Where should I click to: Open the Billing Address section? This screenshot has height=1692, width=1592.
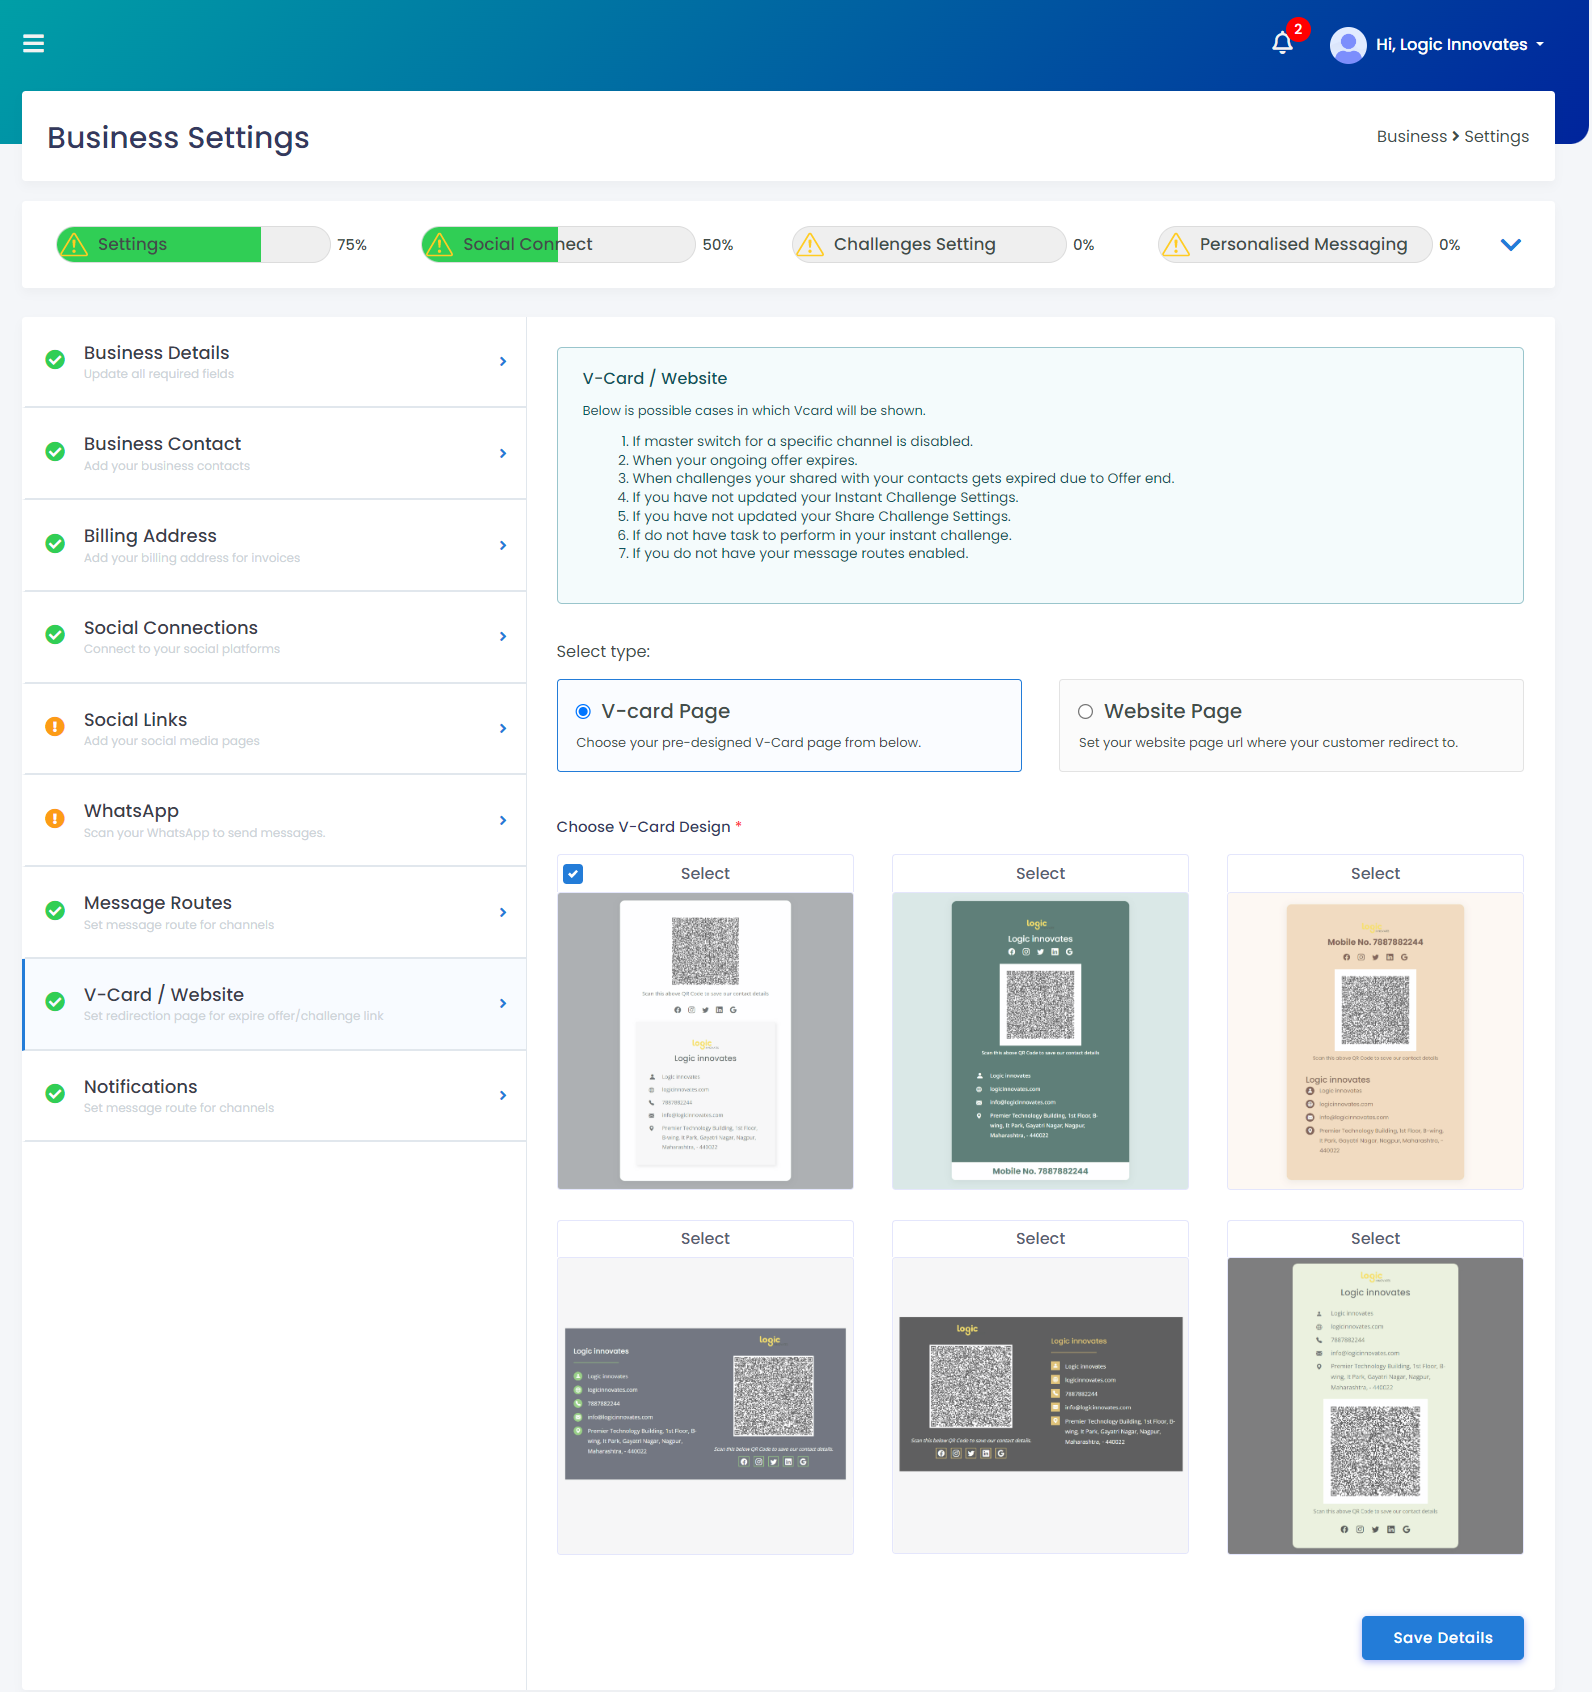click(274, 546)
